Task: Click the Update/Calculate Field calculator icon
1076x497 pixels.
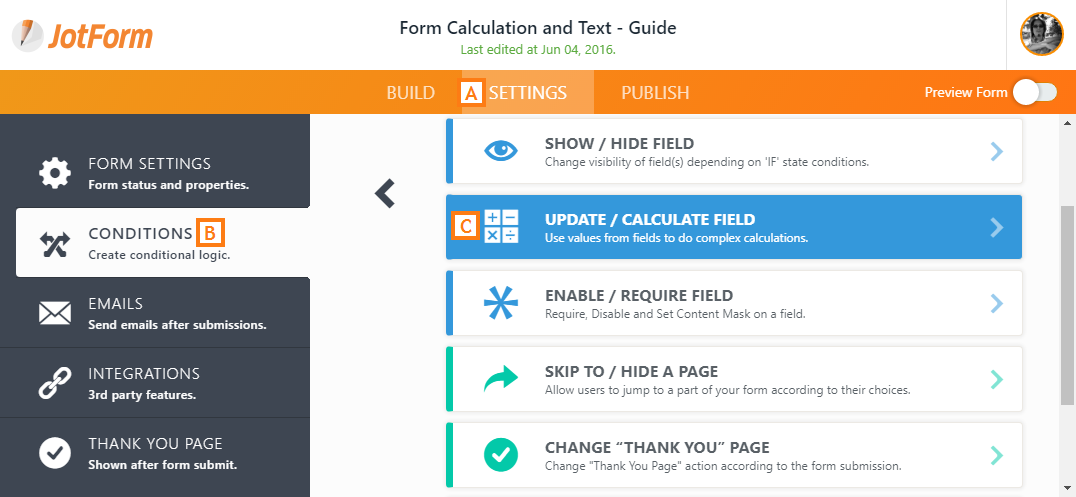Action: click(501, 227)
